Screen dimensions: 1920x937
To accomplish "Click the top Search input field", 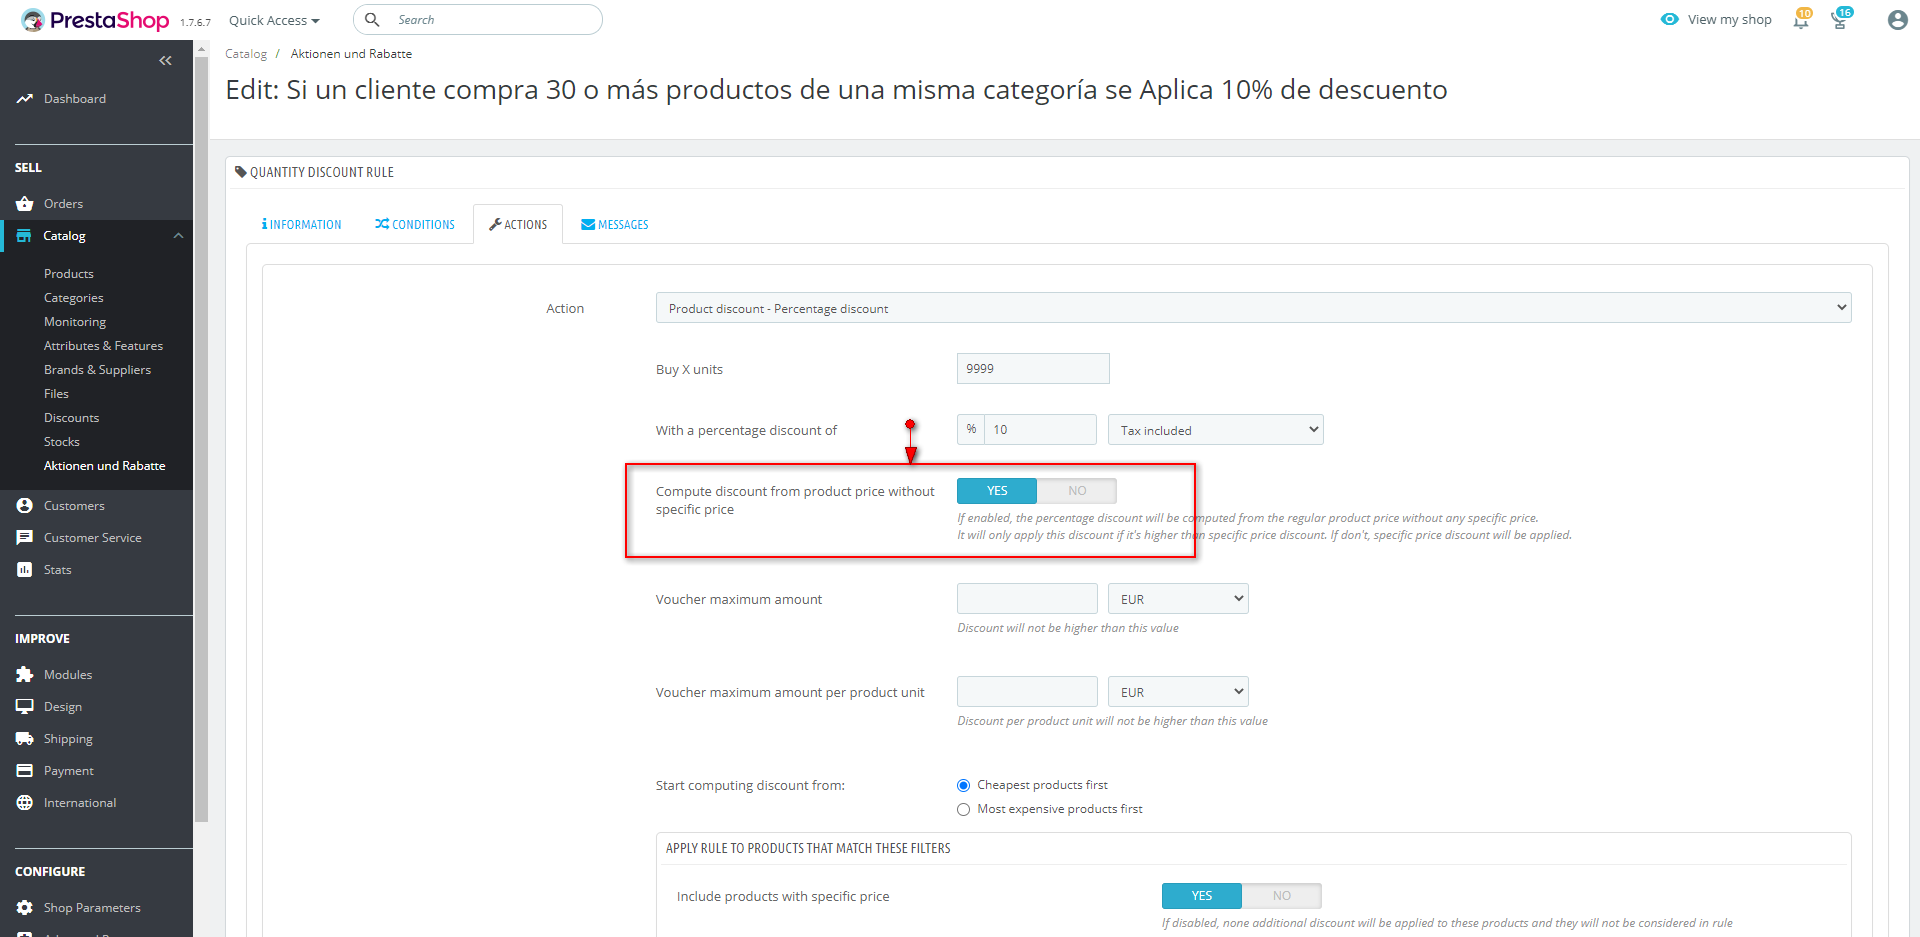I will 478,20.
